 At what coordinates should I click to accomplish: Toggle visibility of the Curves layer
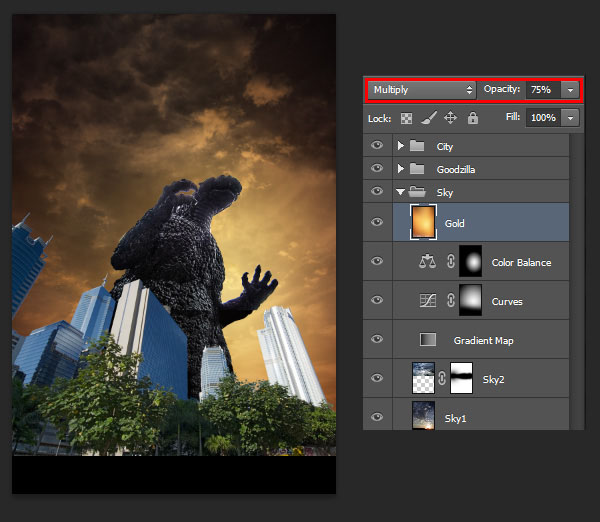coord(377,300)
